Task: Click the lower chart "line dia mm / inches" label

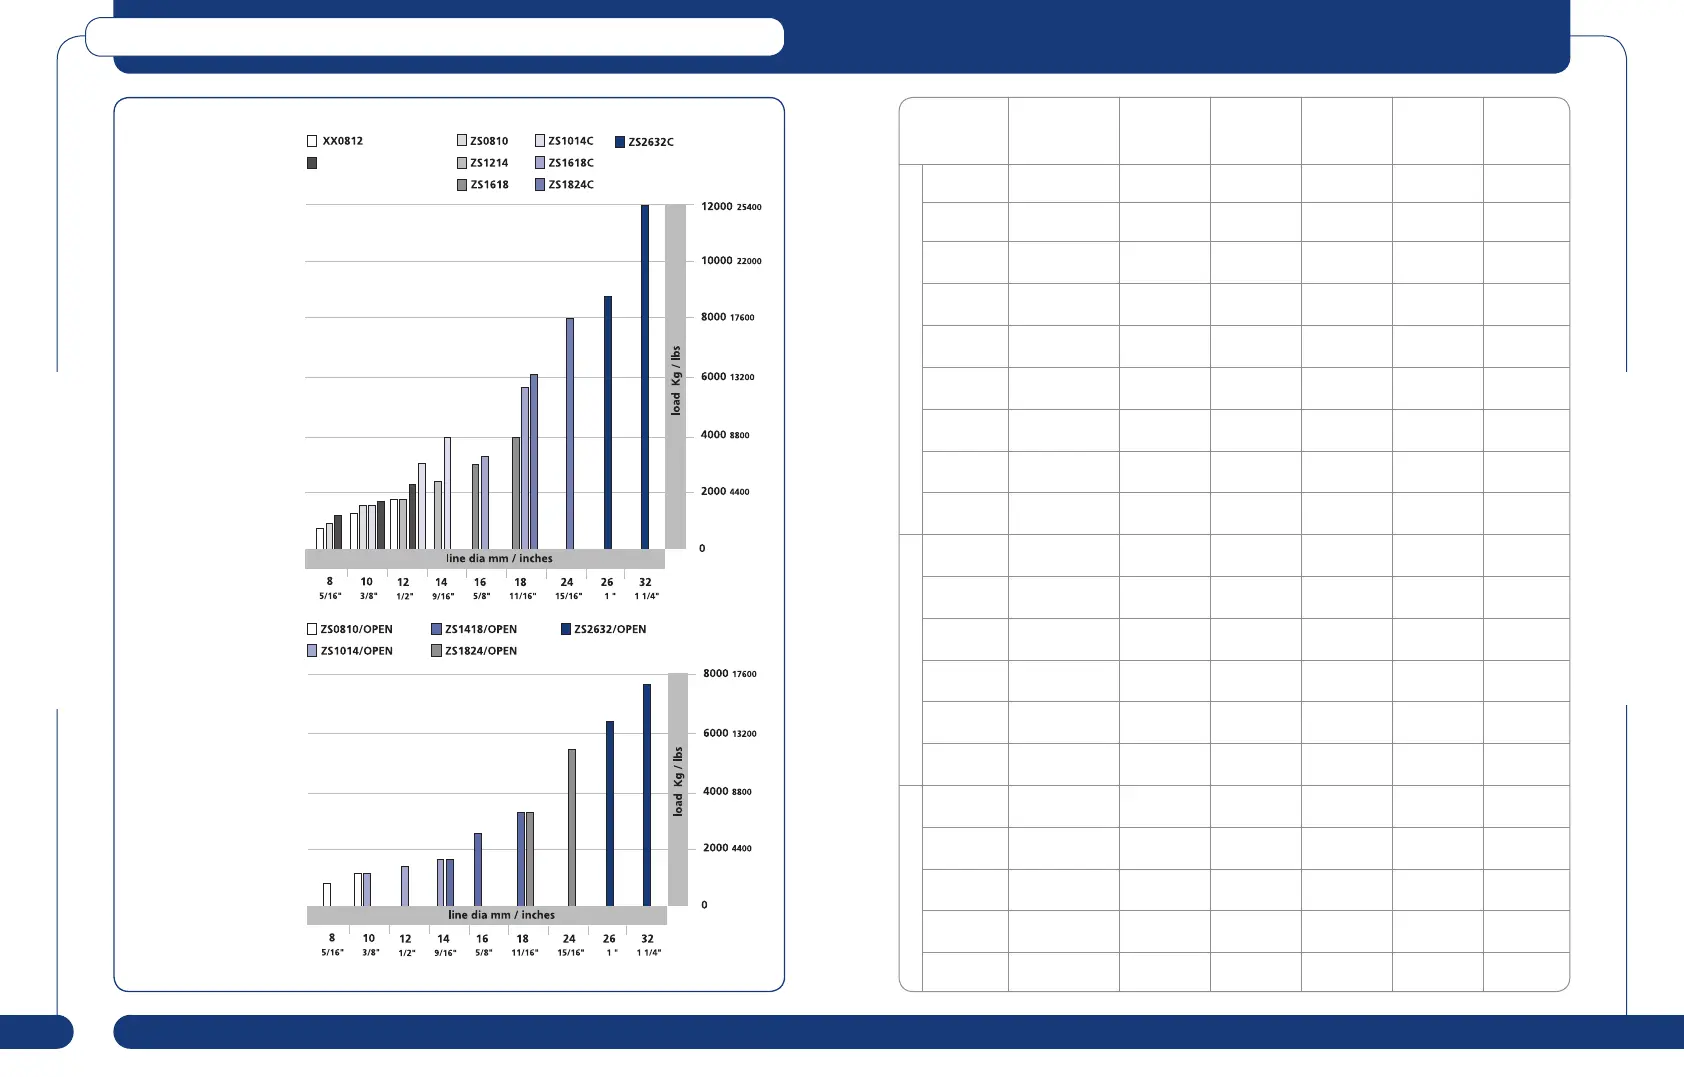Action: [501, 915]
